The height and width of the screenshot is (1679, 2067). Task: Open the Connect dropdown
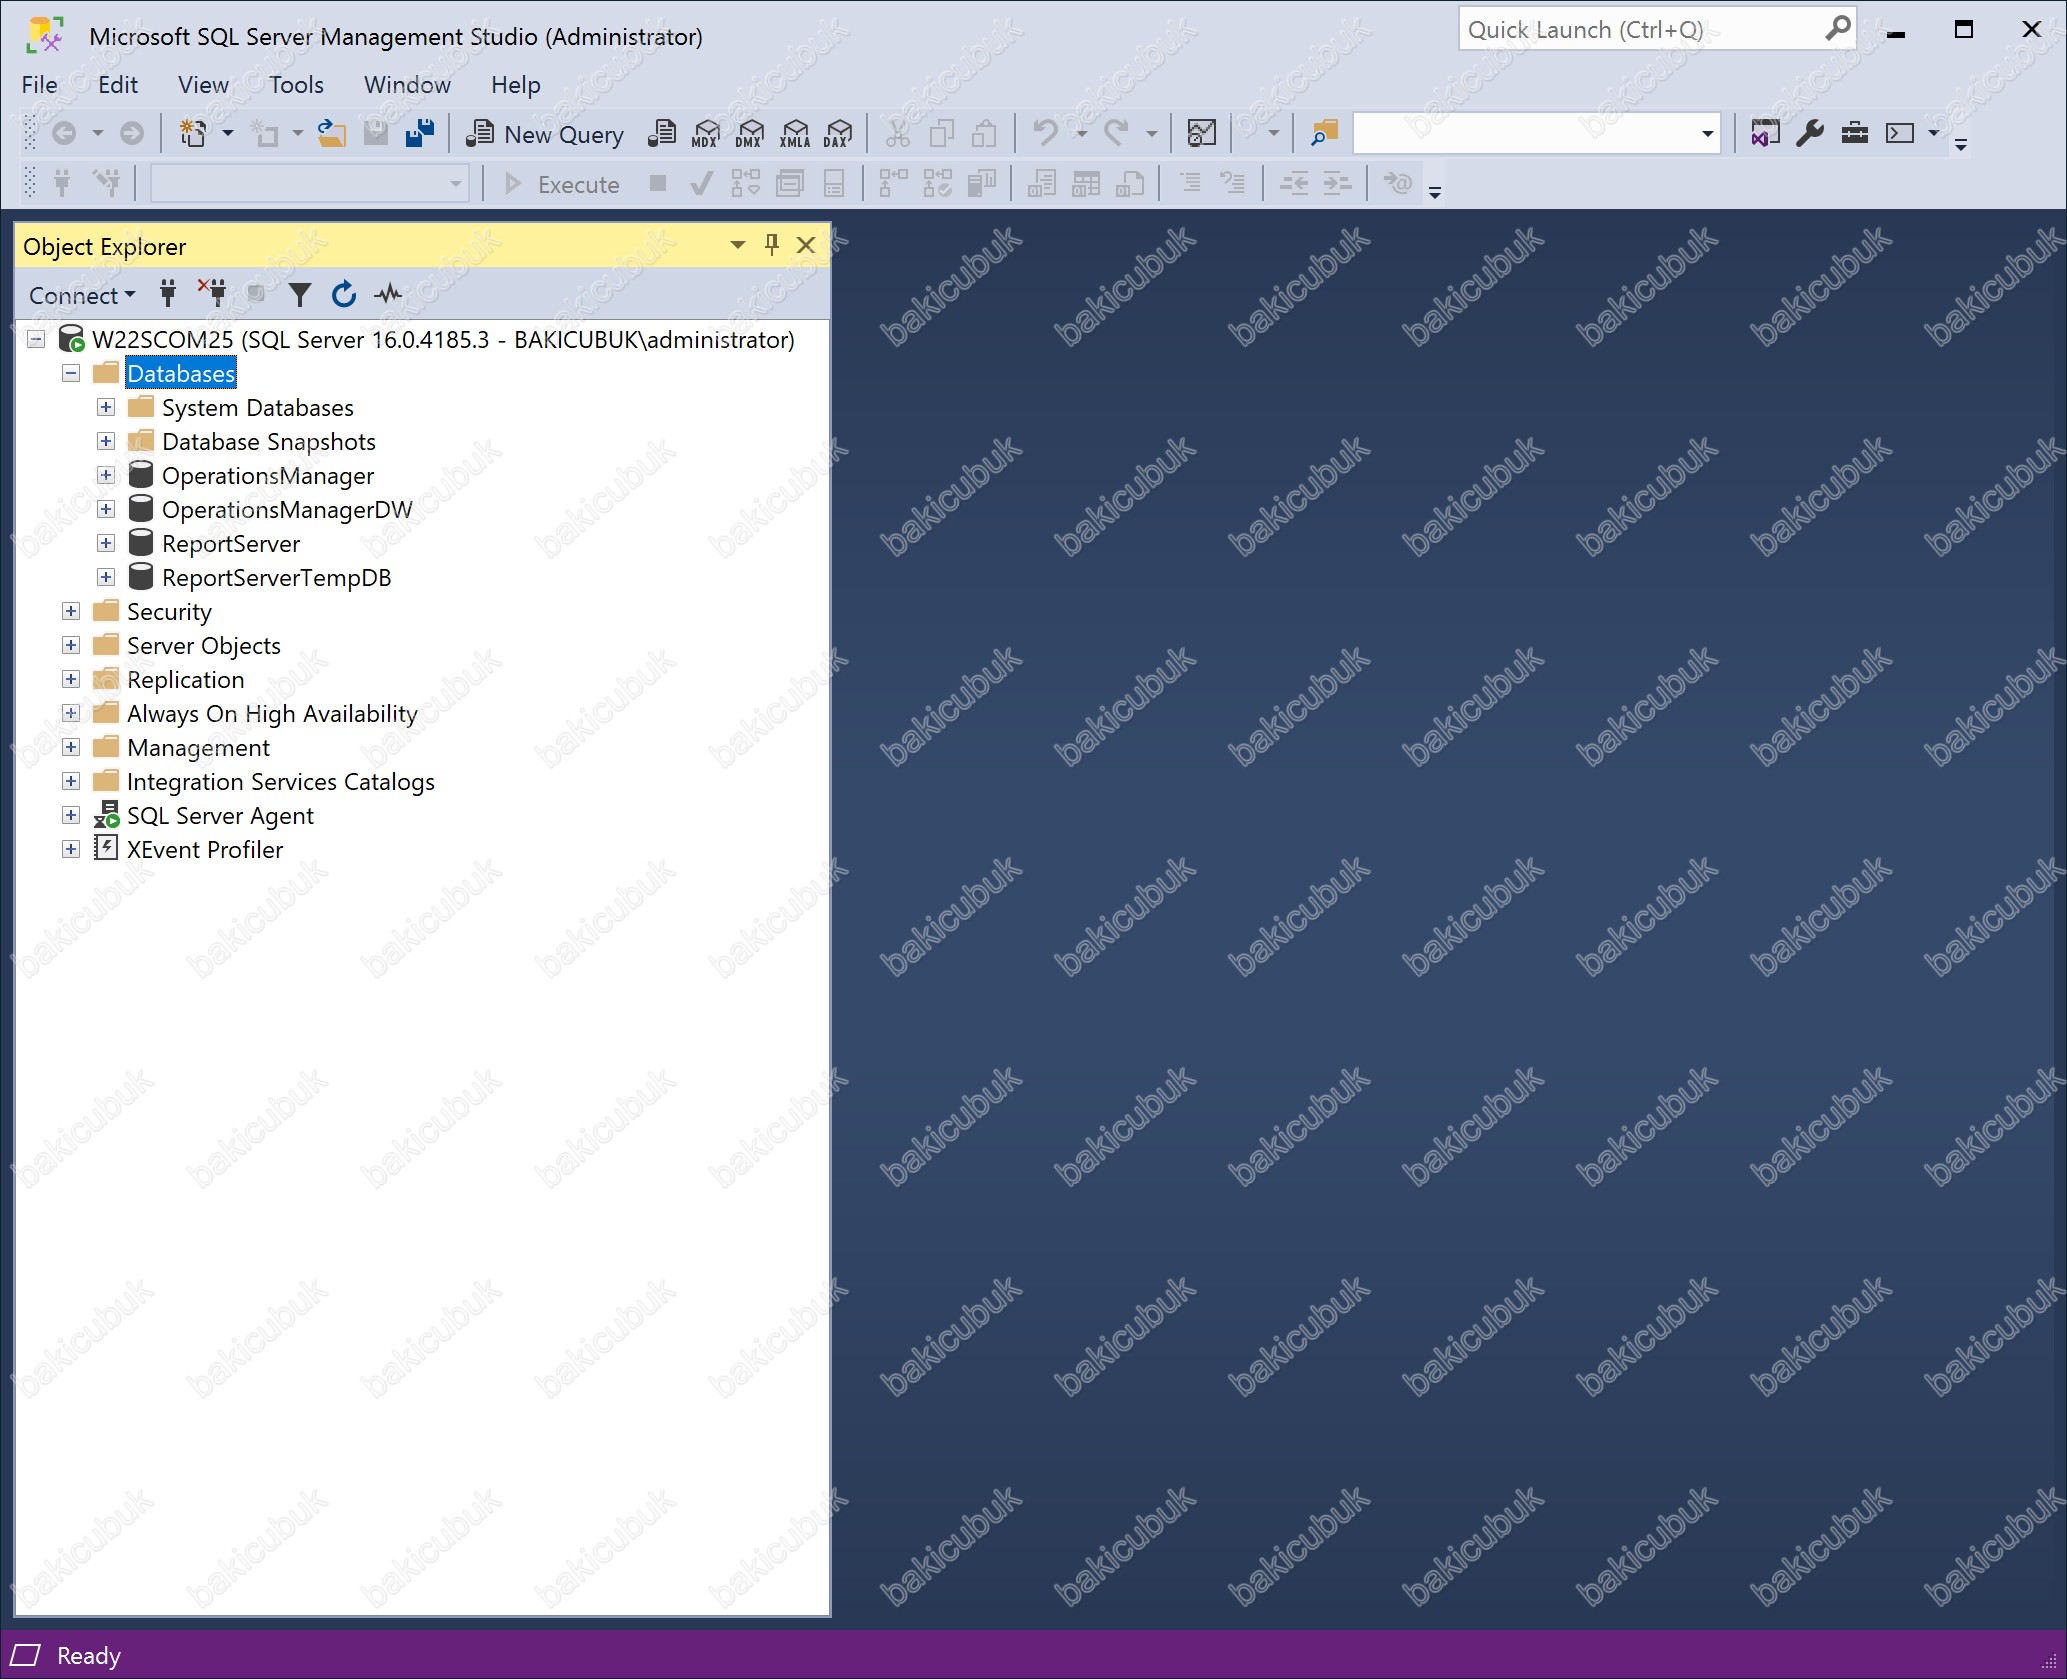point(82,295)
